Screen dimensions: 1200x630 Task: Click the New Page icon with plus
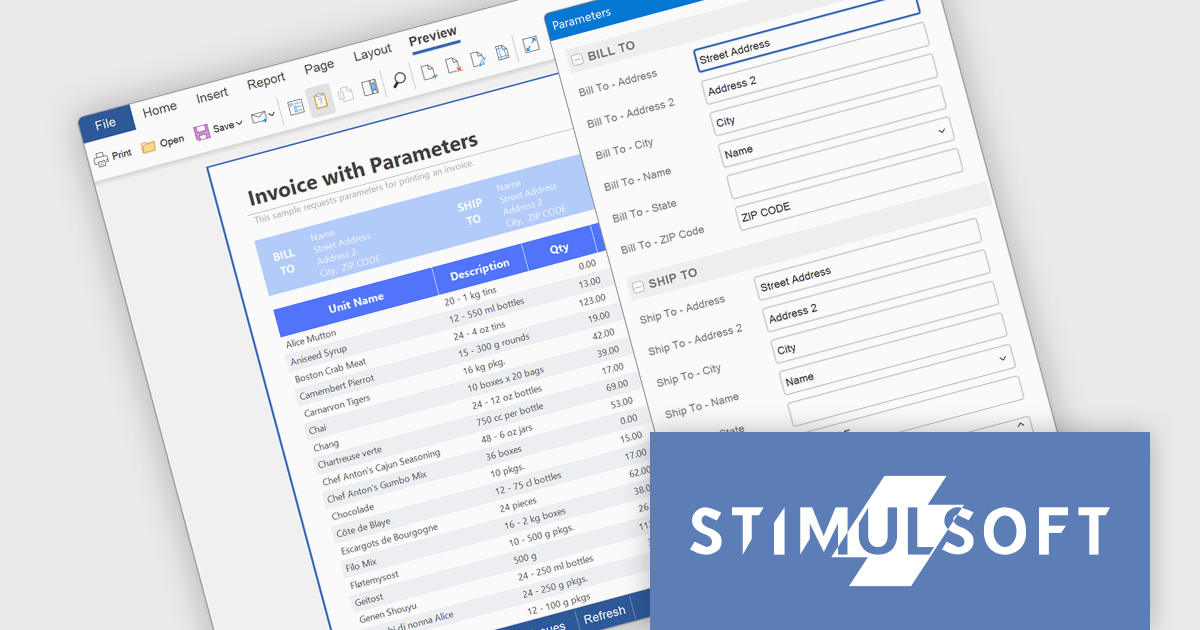coord(428,72)
